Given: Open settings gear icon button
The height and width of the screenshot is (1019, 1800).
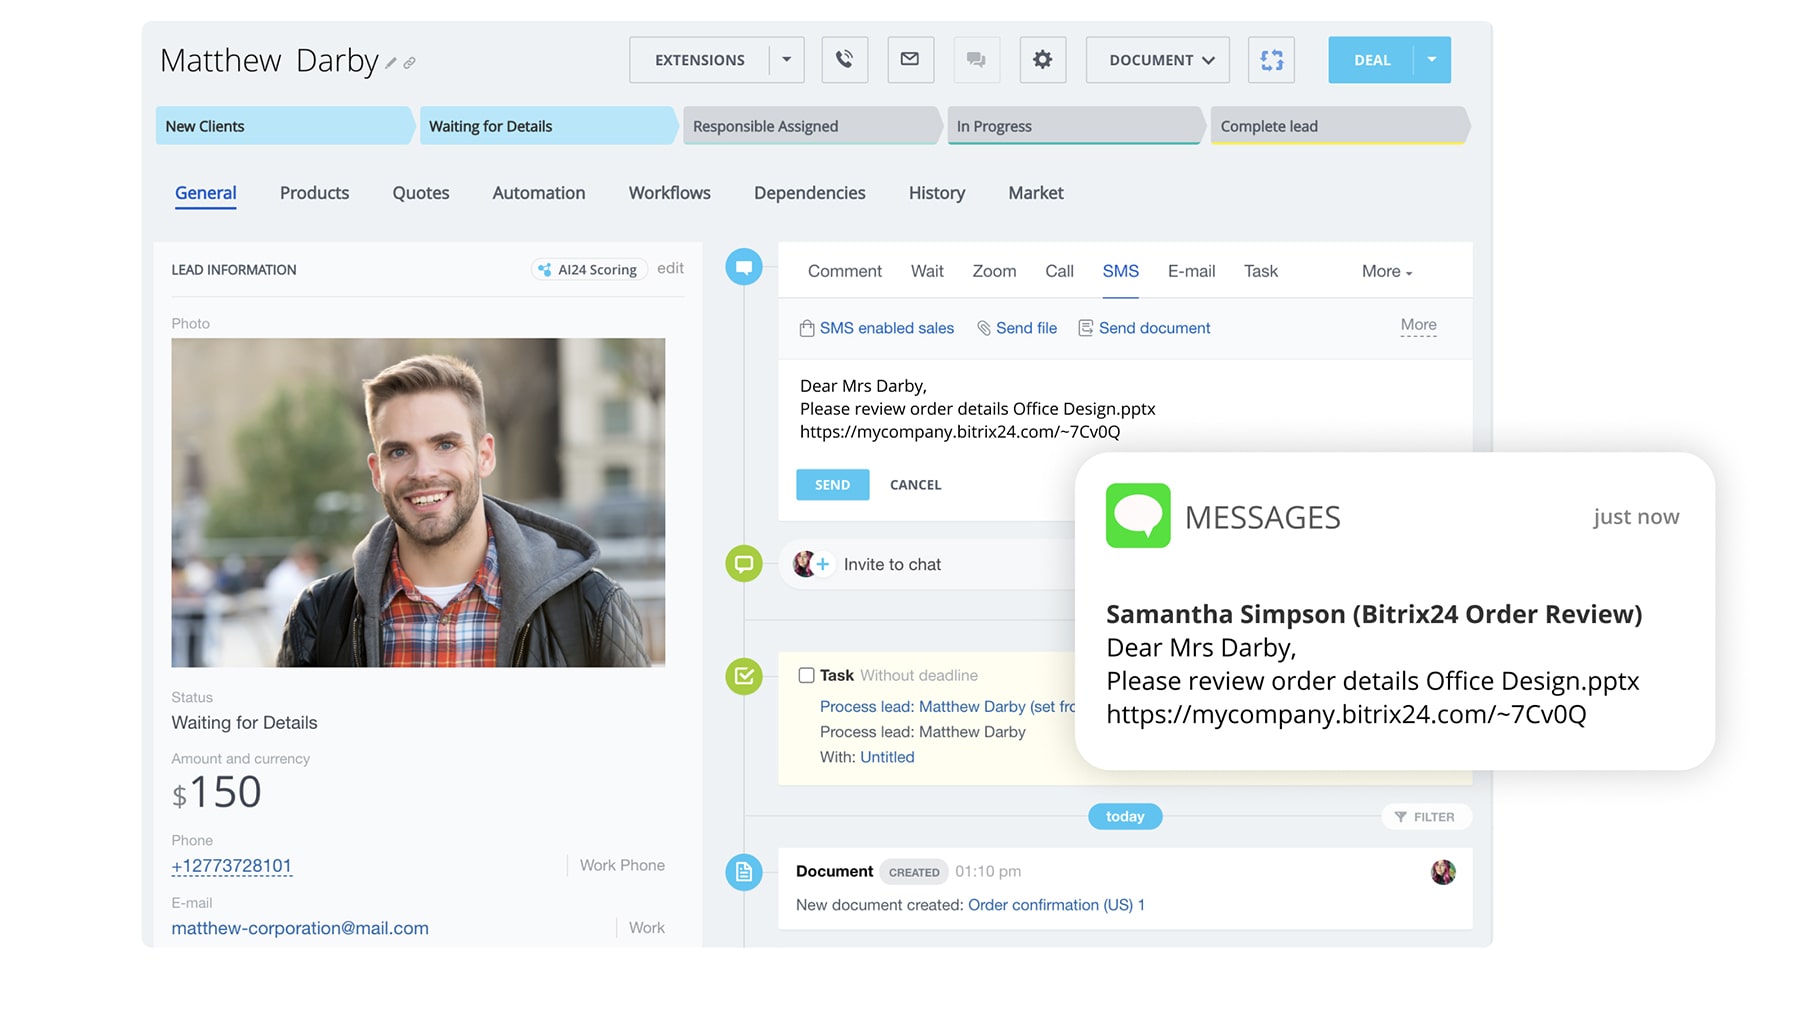Looking at the screenshot, I should coord(1042,60).
